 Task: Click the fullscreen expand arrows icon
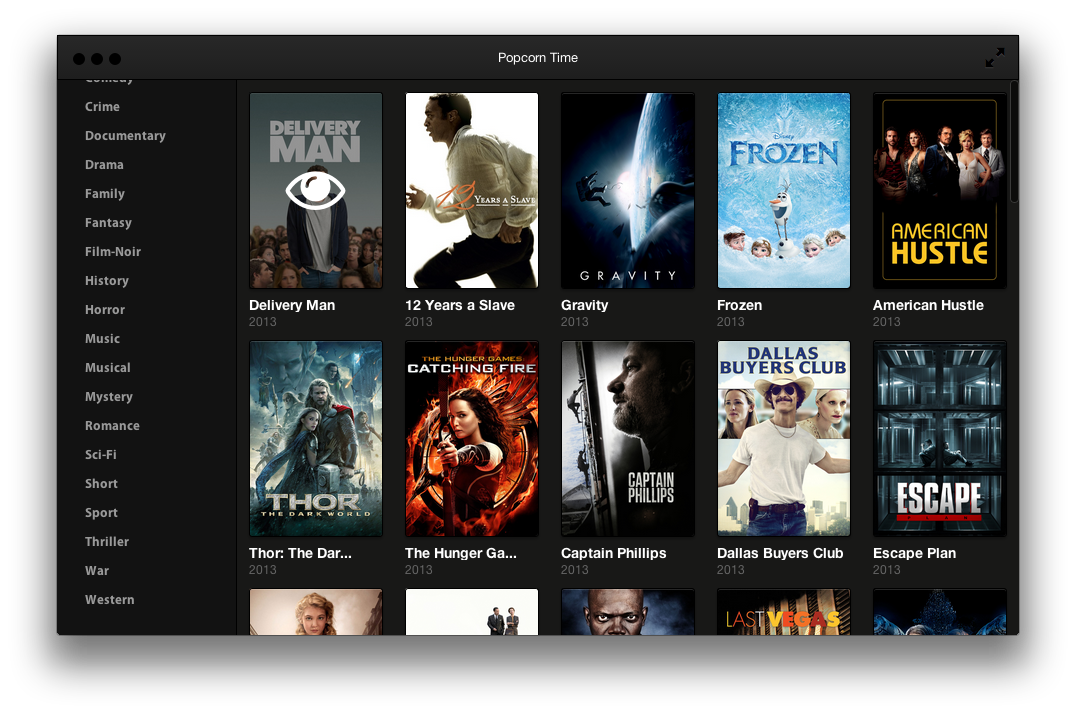(994, 58)
